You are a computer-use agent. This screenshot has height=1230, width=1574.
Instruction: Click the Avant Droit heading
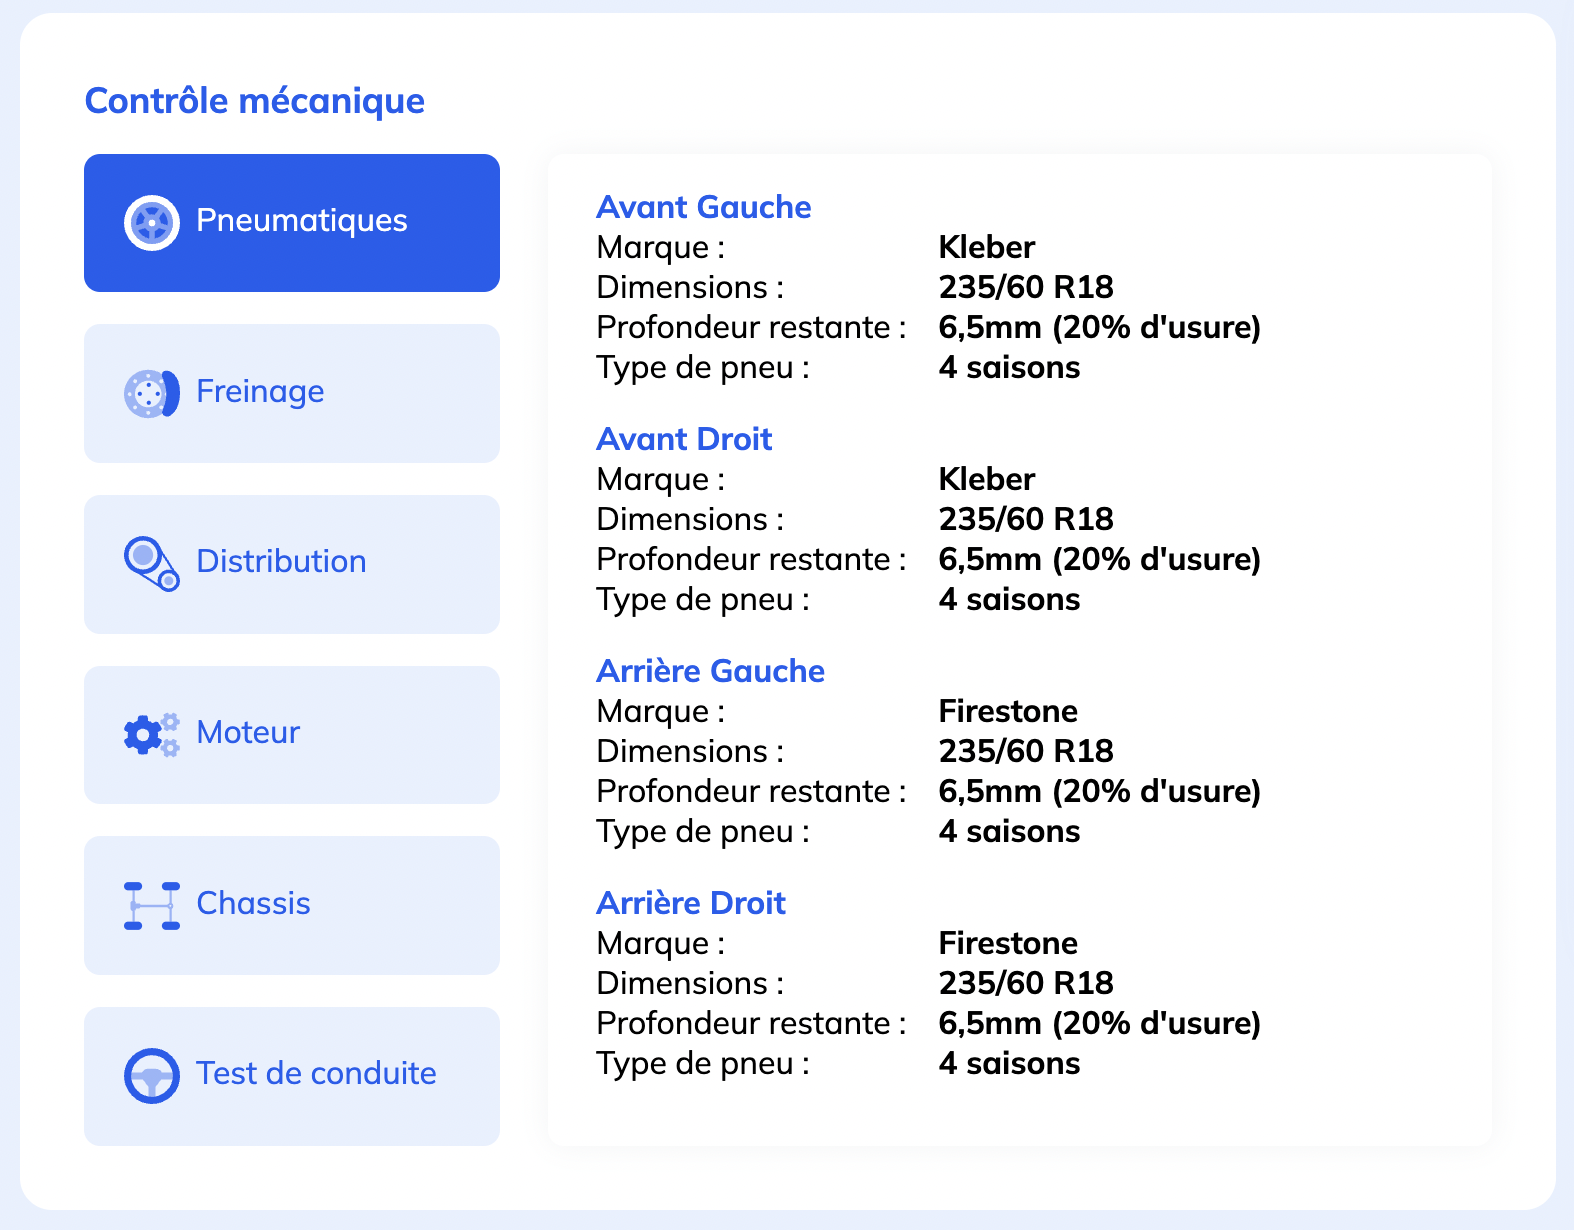click(x=685, y=439)
